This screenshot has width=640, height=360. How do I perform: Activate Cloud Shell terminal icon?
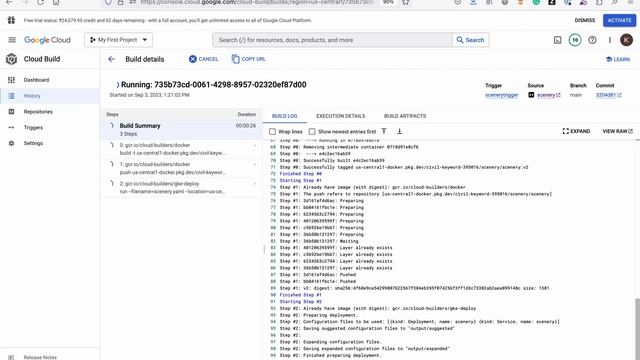(x=558, y=40)
